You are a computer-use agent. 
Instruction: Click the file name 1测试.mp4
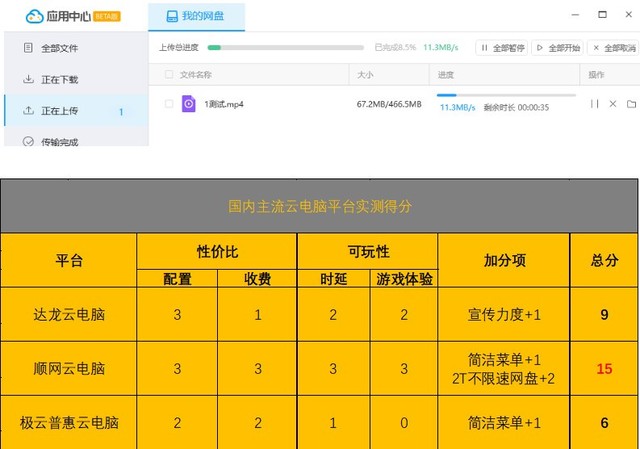224,104
